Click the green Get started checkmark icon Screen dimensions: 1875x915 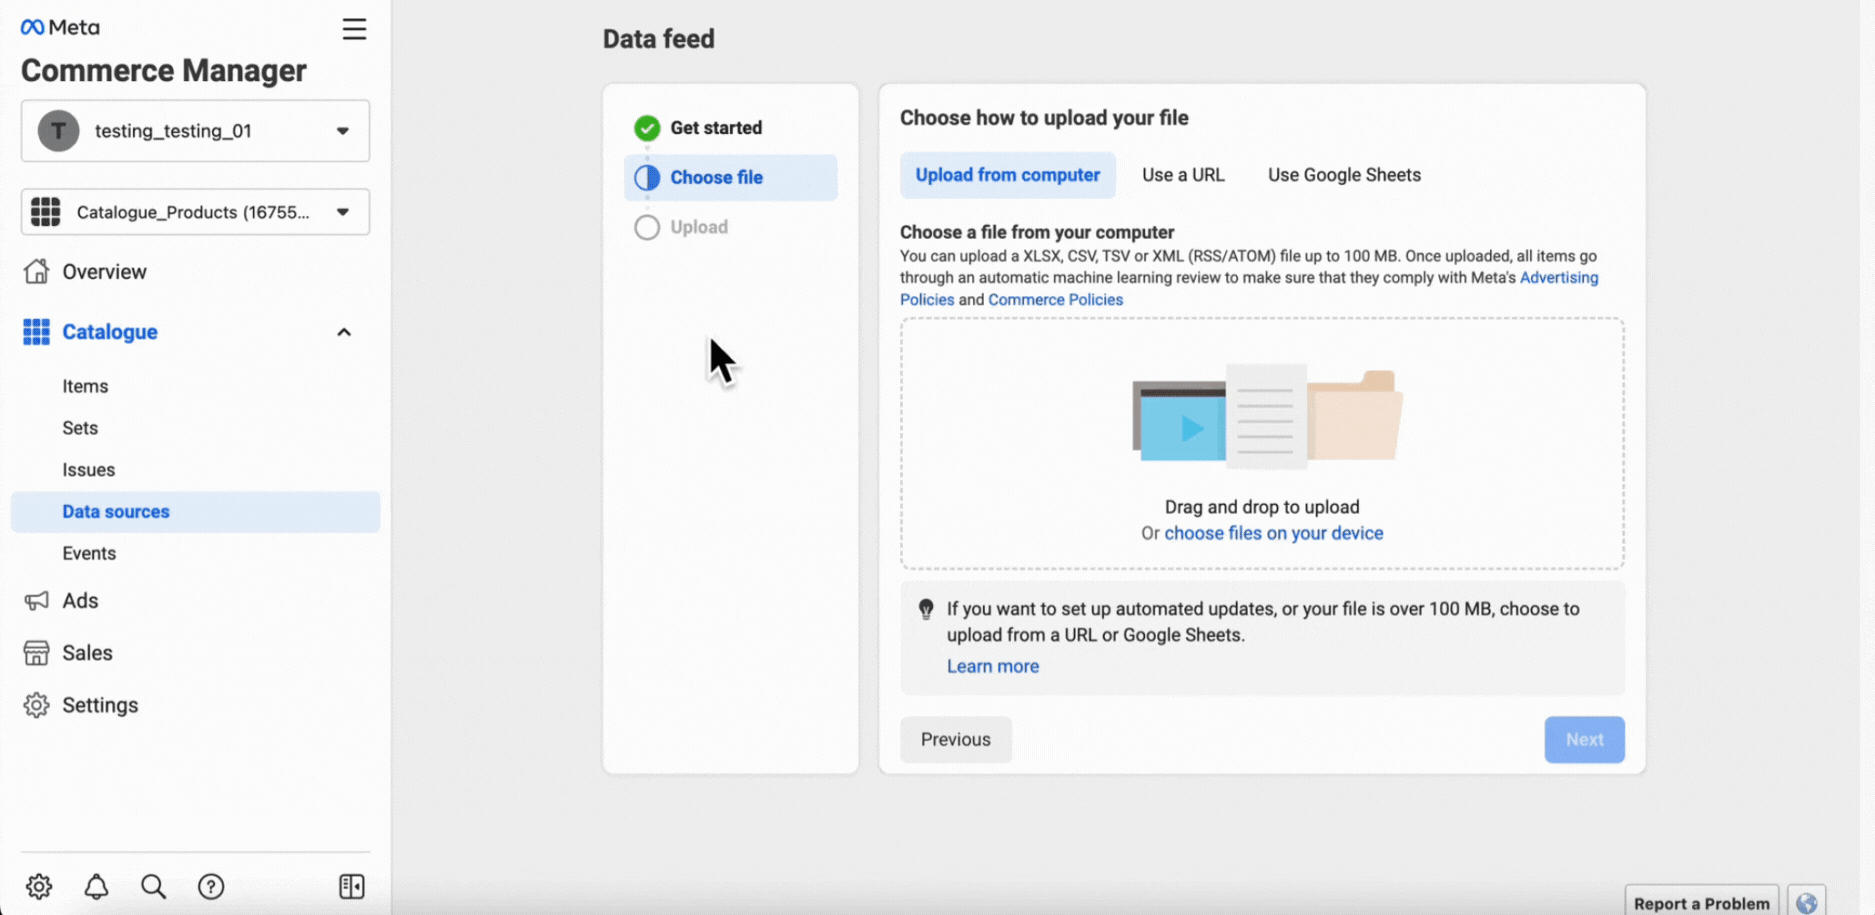coord(647,128)
